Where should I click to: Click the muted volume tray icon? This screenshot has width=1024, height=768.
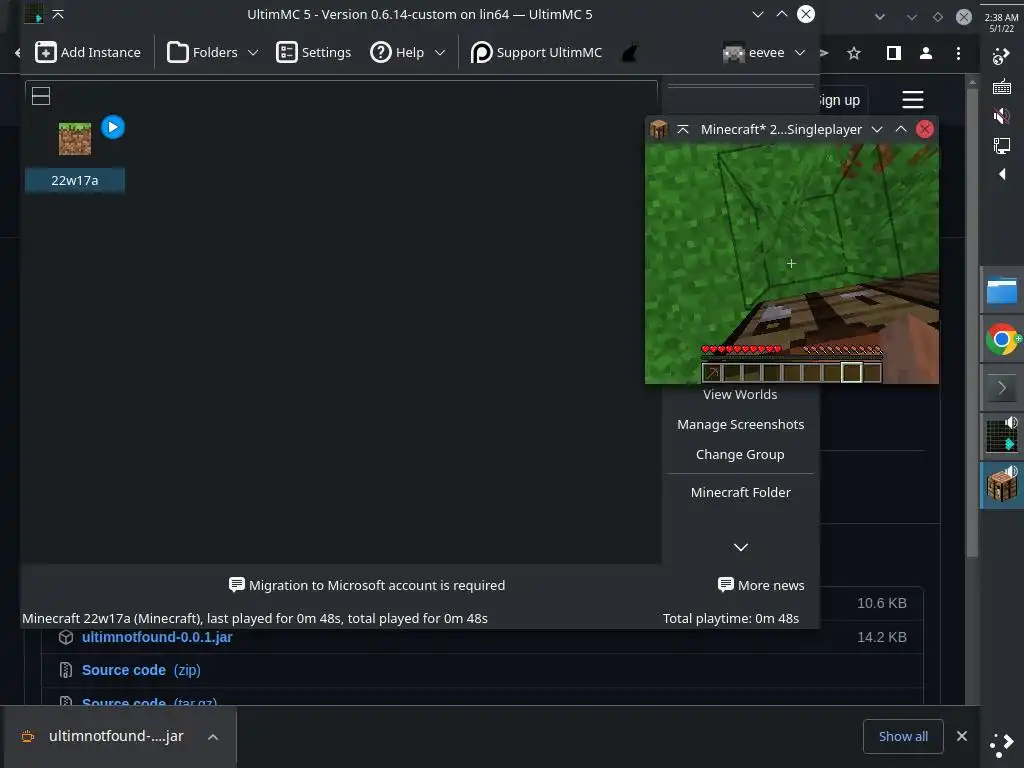pyautogui.click(x=1002, y=116)
